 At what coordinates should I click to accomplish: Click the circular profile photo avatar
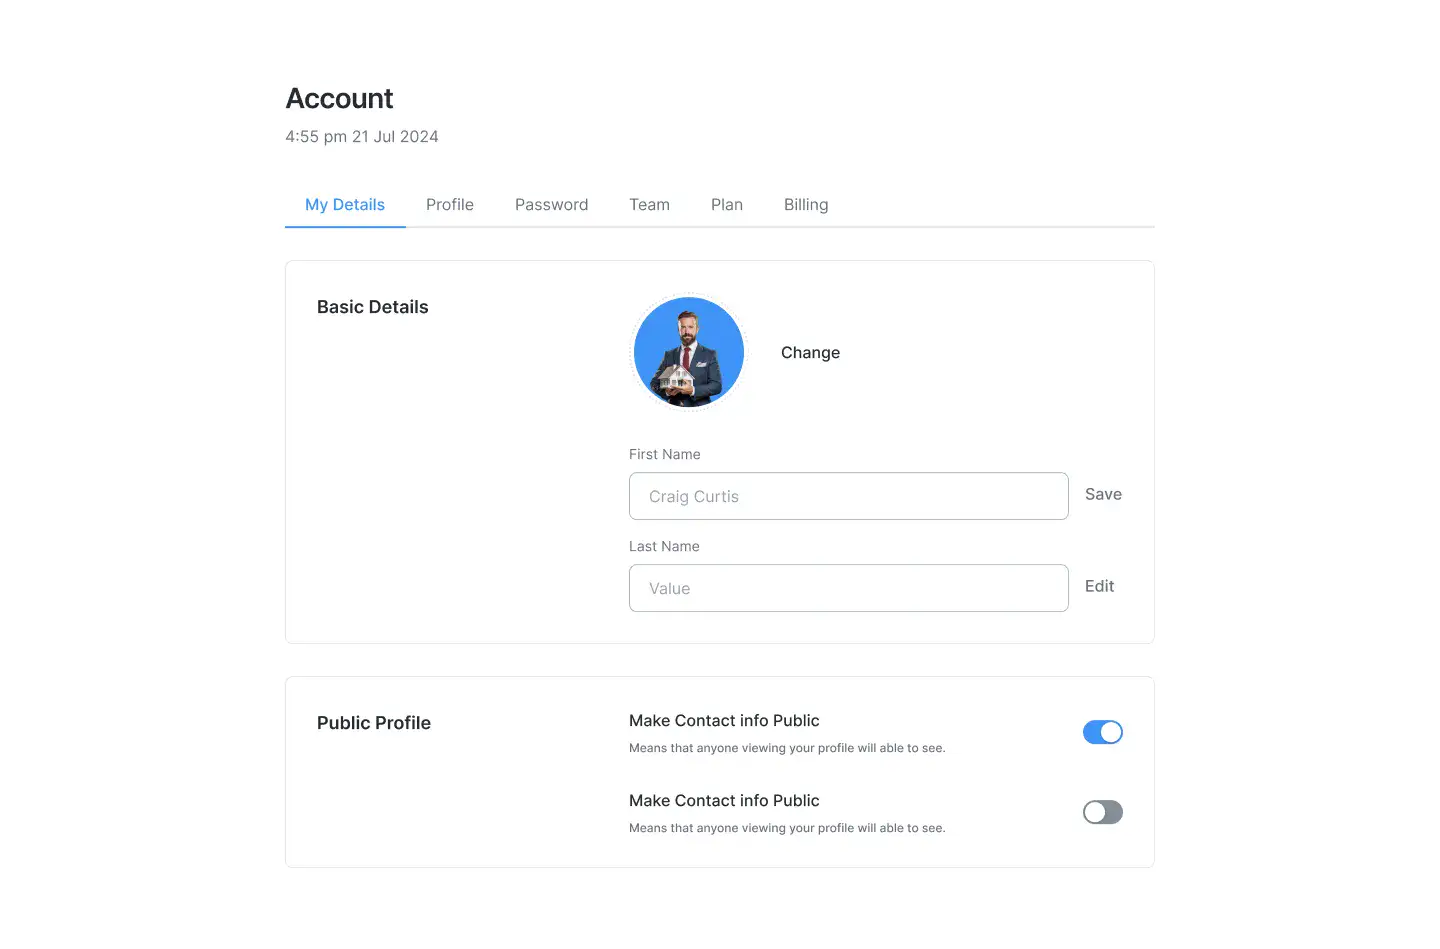[x=689, y=352]
